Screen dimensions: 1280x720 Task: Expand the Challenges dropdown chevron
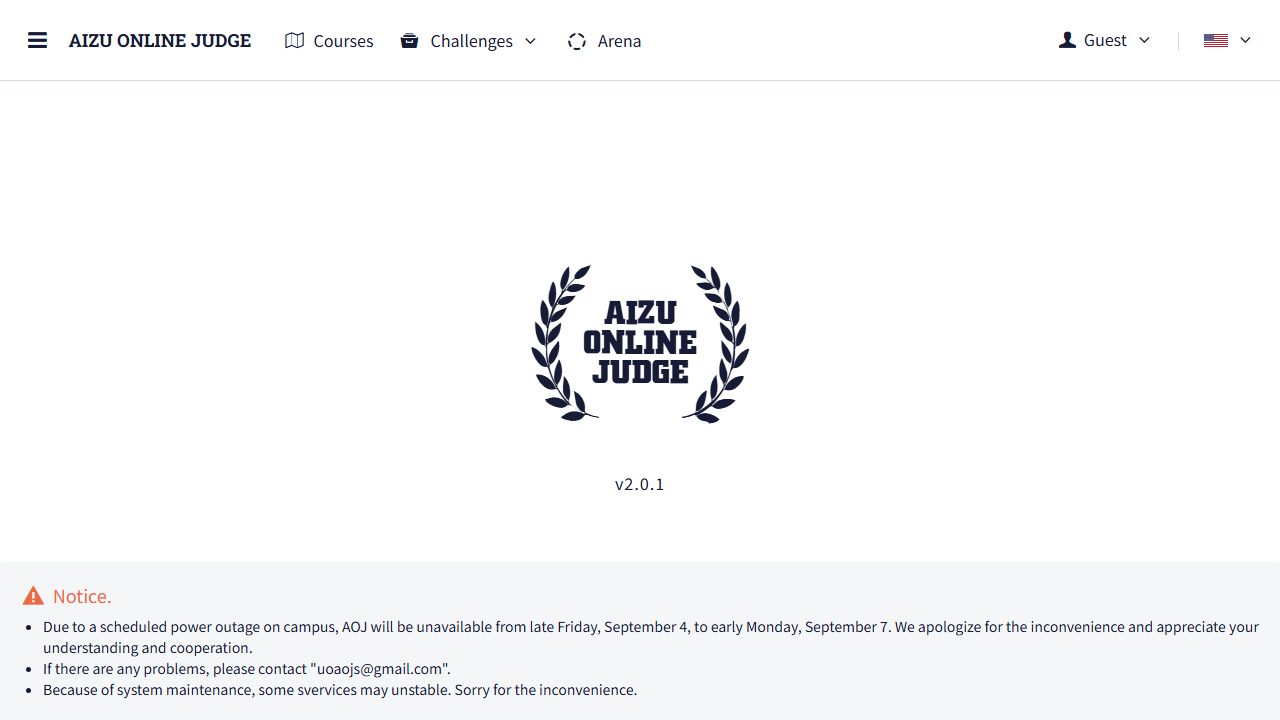(x=530, y=40)
